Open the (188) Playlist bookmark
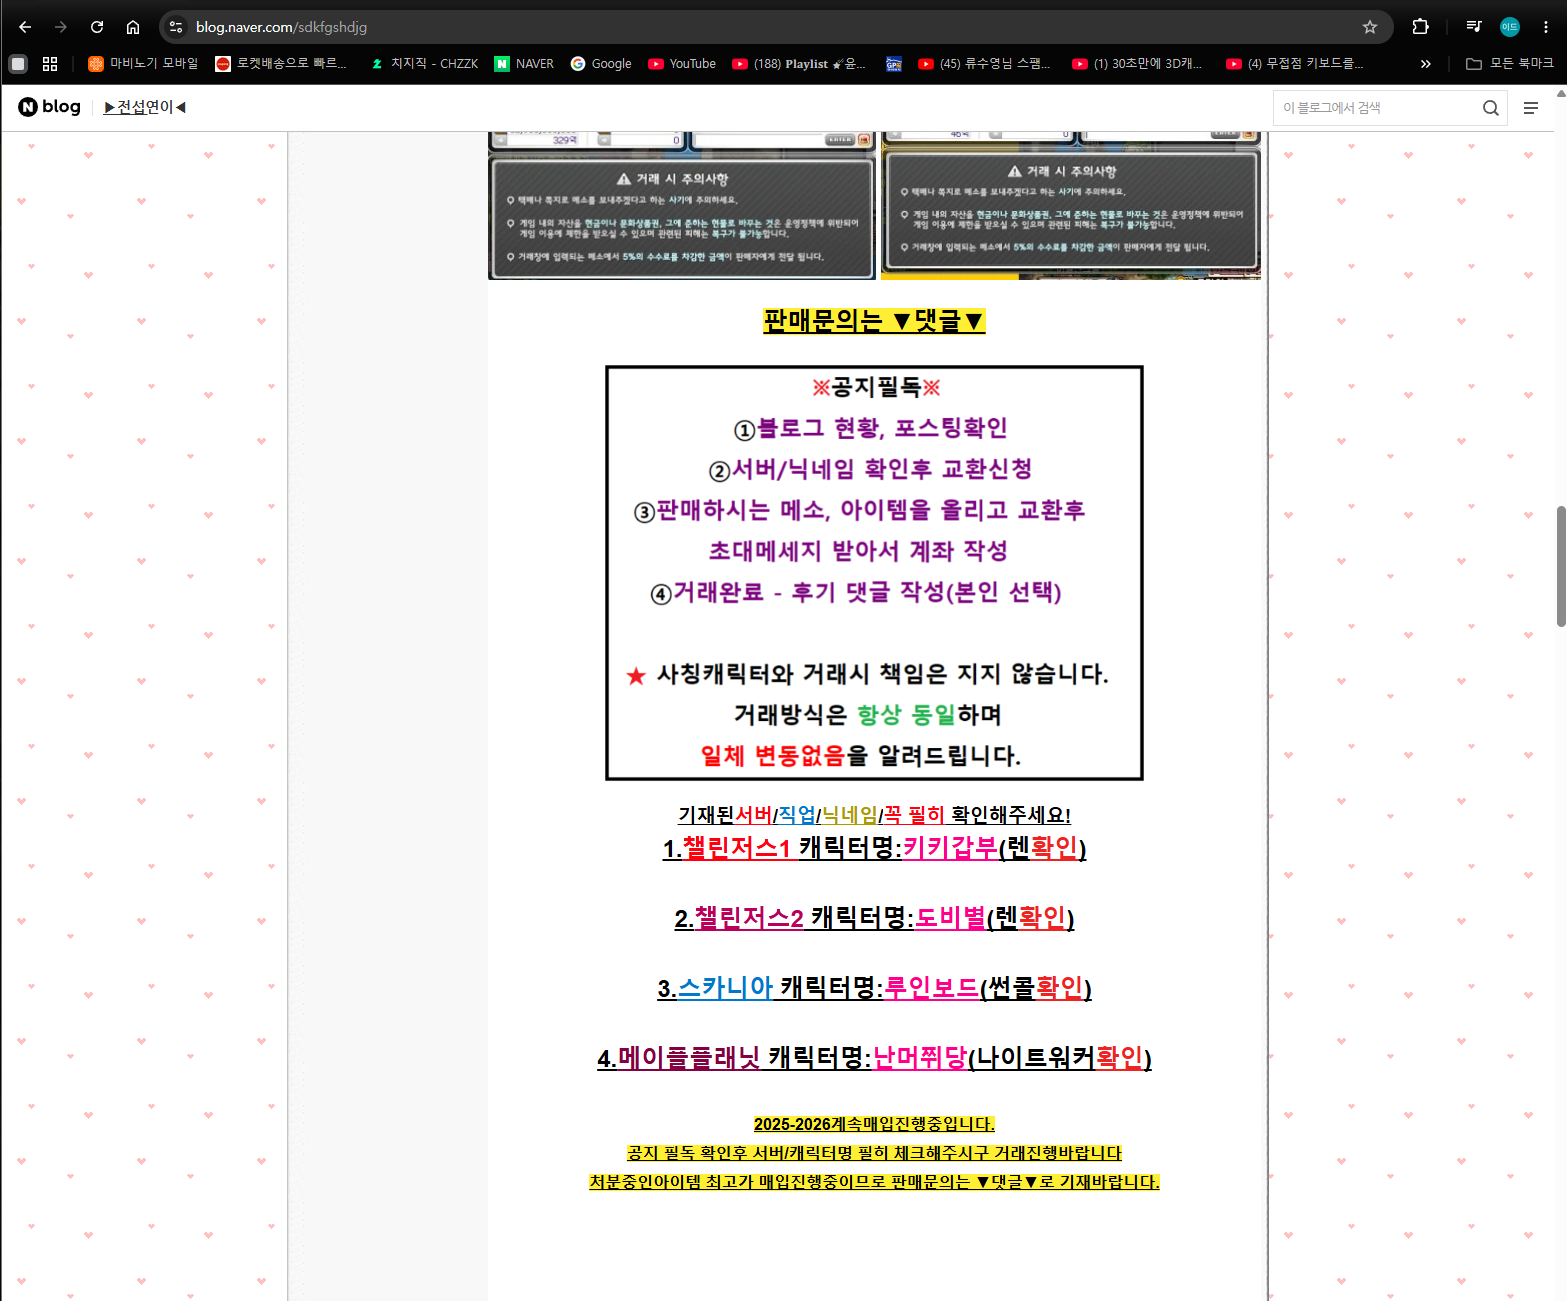The height and width of the screenshot is (1301, 1567). point(799,64)
